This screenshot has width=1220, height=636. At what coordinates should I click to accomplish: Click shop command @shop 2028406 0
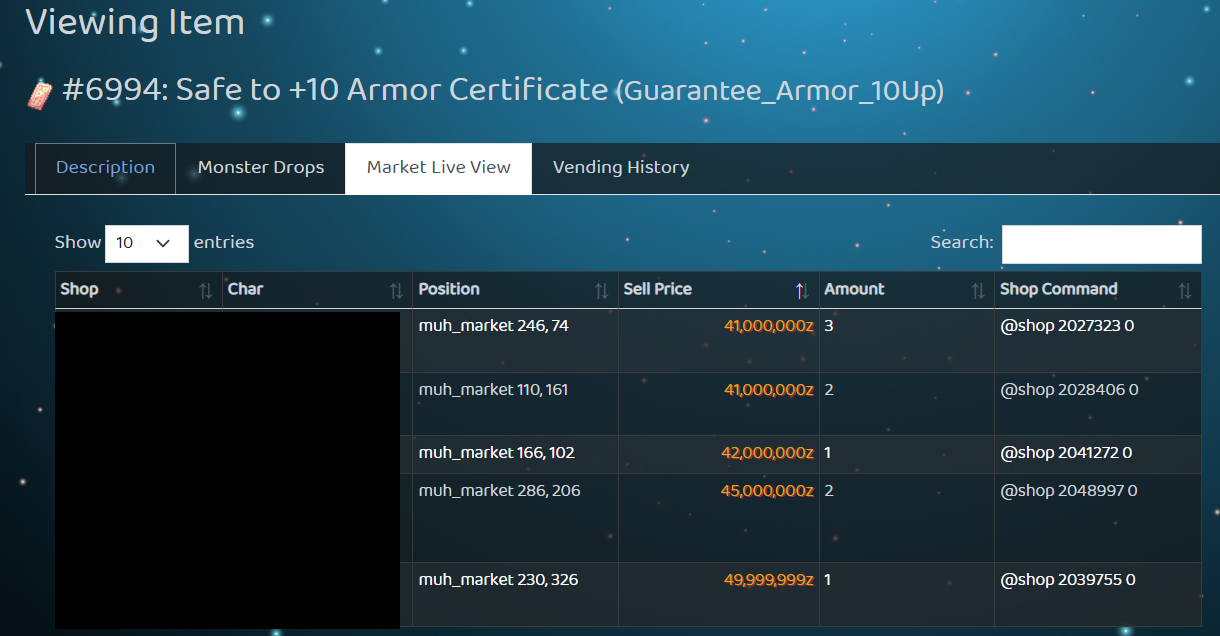click(1068, 390)
